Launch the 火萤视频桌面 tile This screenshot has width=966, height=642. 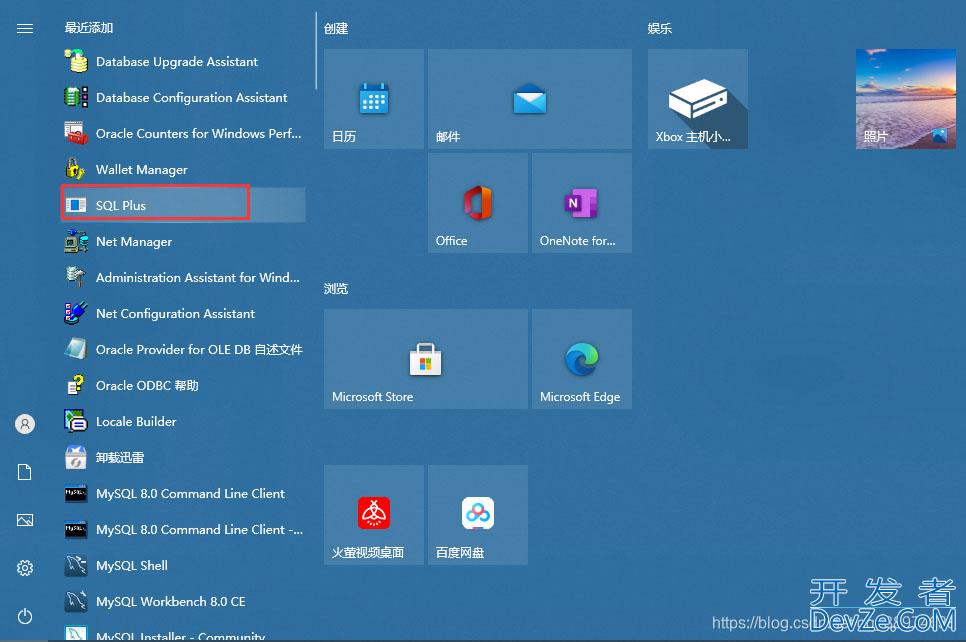(374, 514)
